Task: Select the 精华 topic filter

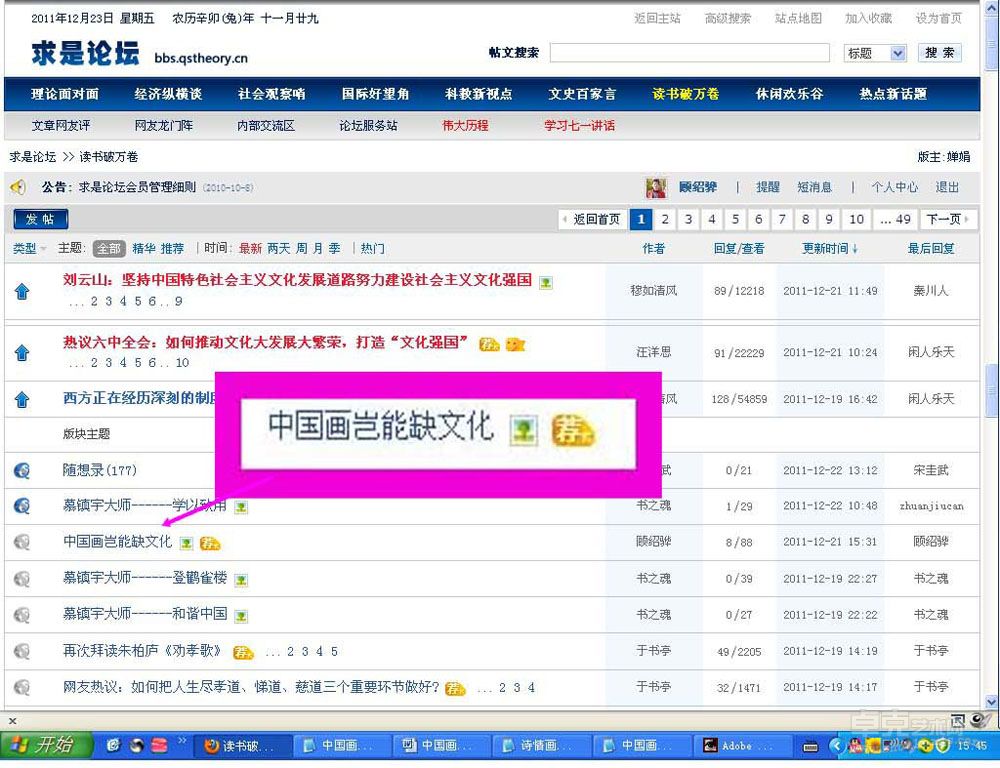Action: pos(143,249)
